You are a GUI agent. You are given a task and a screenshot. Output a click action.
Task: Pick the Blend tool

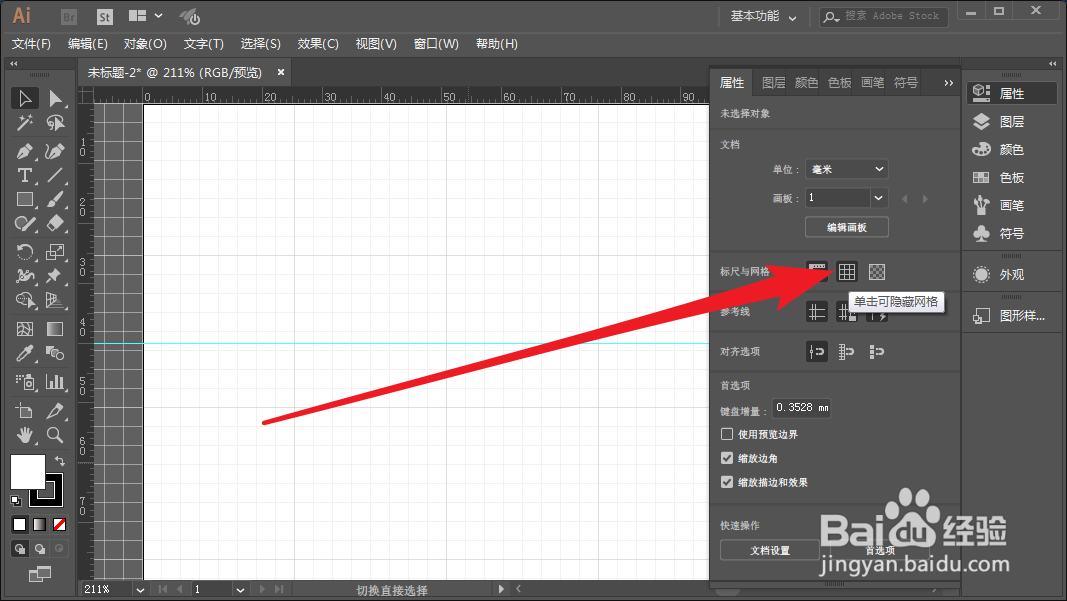coord(55,353)
